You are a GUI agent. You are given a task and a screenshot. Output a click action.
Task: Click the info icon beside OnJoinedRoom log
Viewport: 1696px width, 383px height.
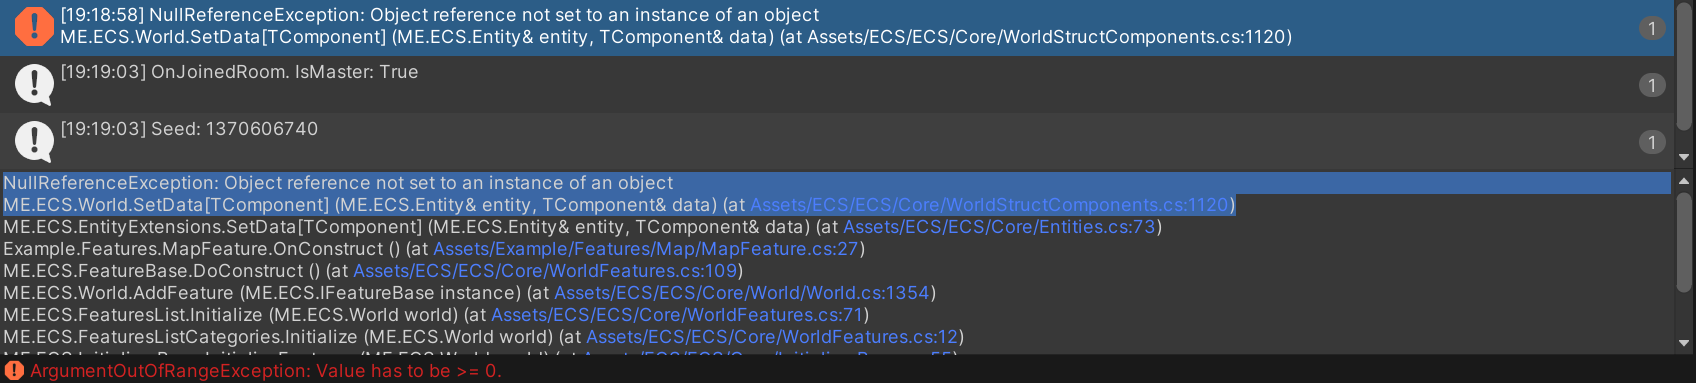pyautogui.click(x=34, y=85)
